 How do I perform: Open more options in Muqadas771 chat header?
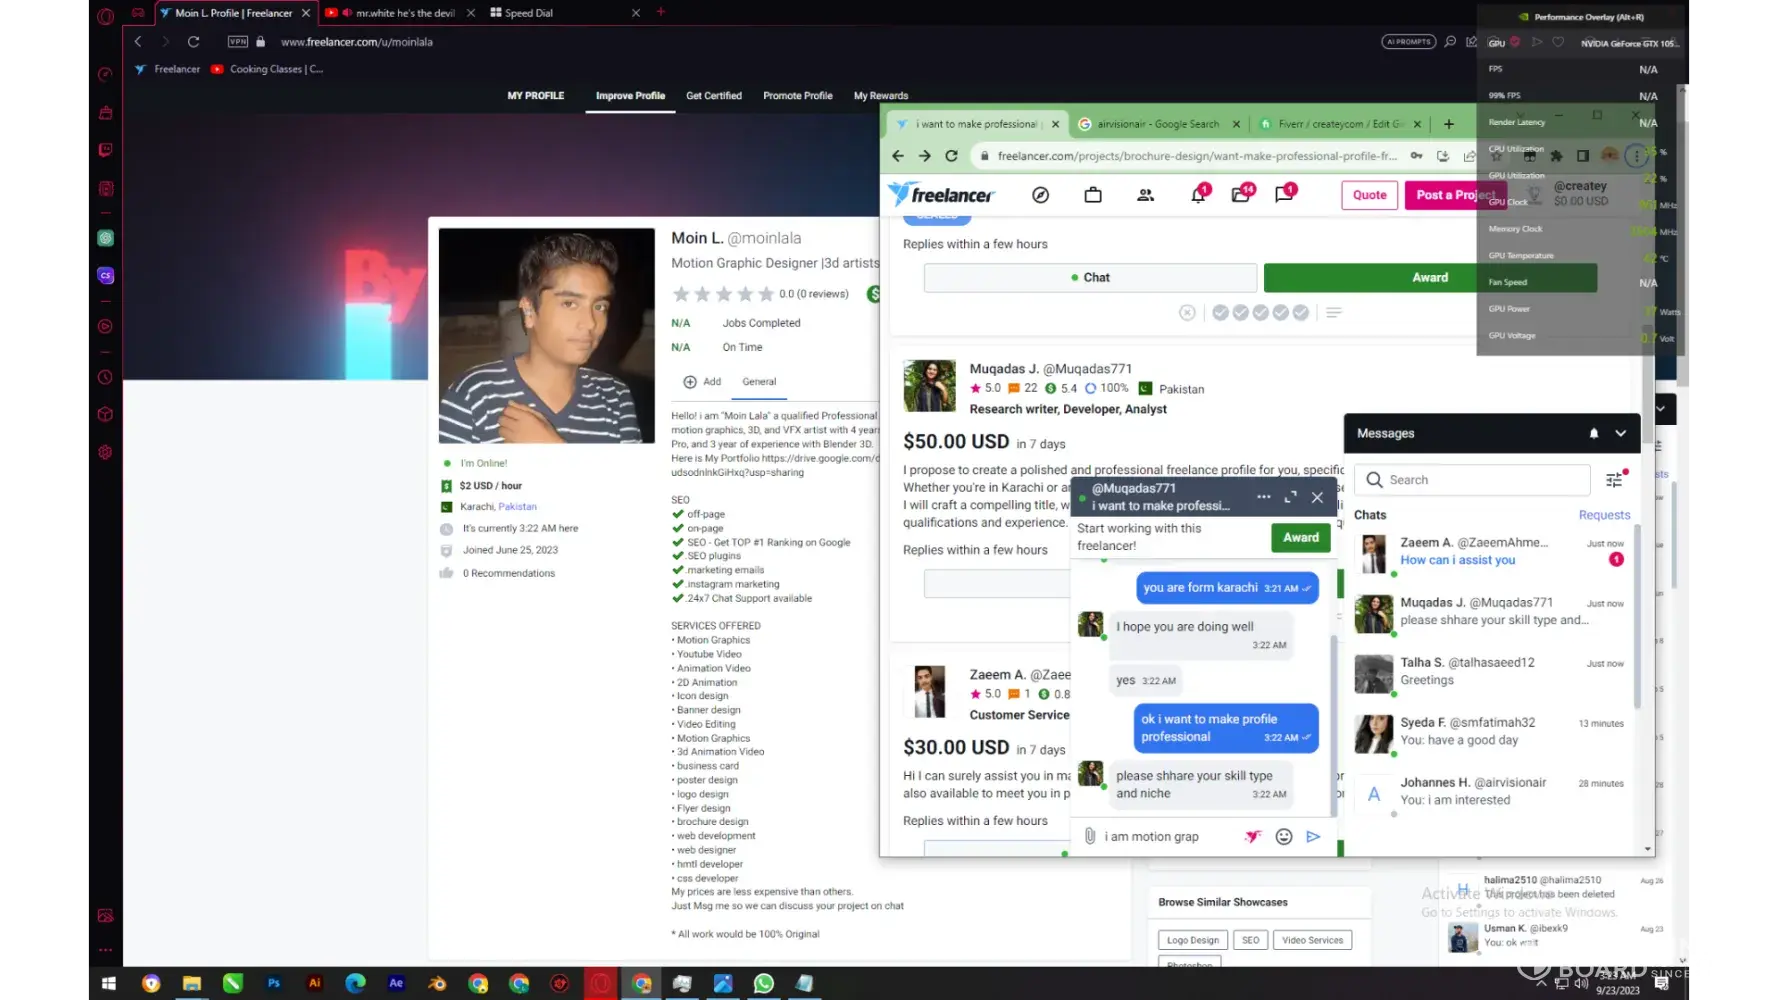[1264, 497]
